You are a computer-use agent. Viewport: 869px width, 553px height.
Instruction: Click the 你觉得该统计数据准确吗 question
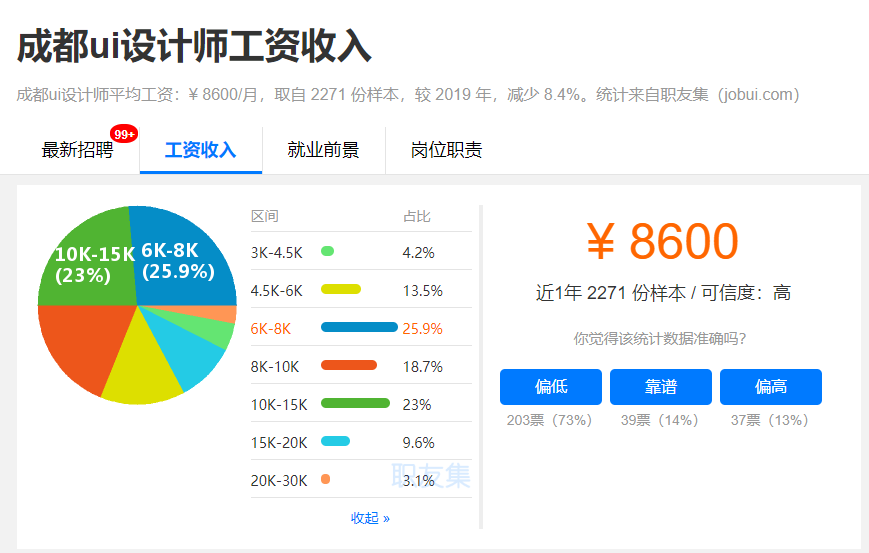click(x=660, y=339)
